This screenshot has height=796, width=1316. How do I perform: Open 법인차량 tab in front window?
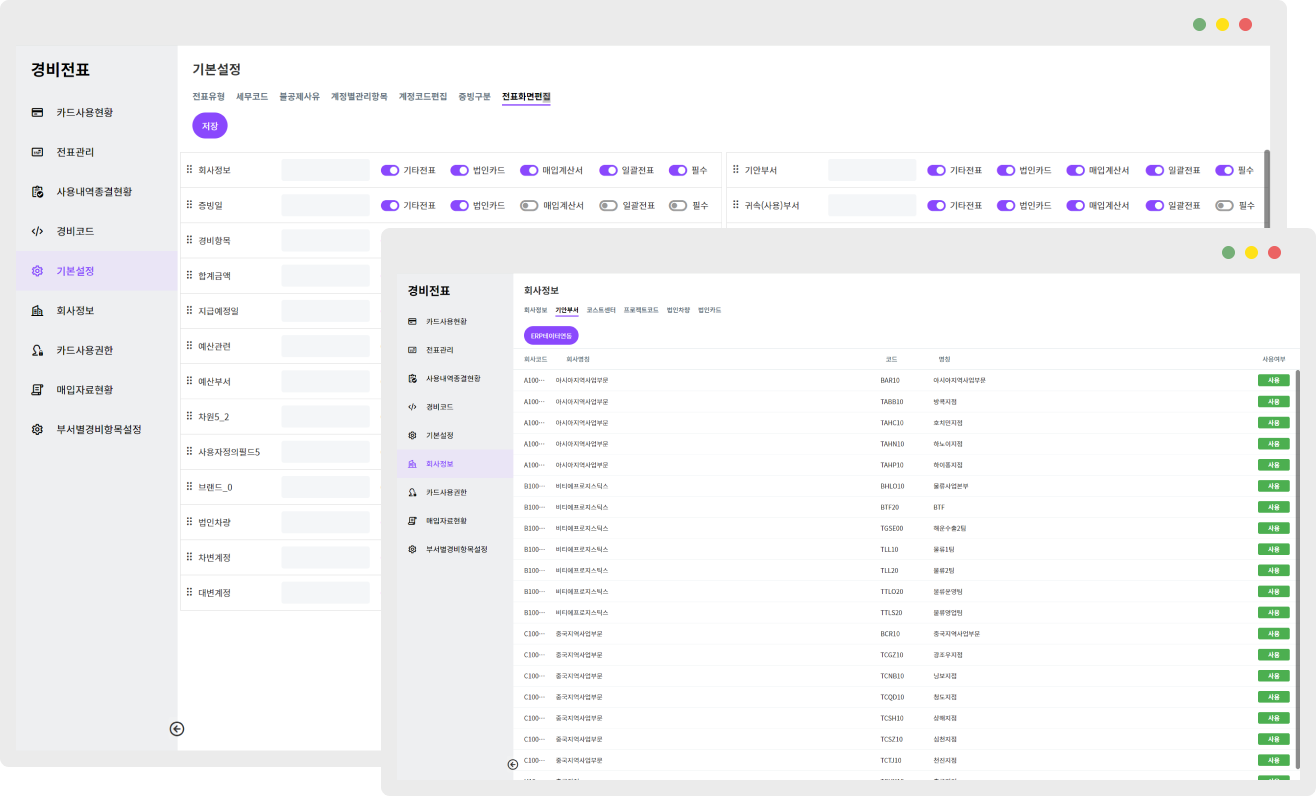tap(678, 310)
